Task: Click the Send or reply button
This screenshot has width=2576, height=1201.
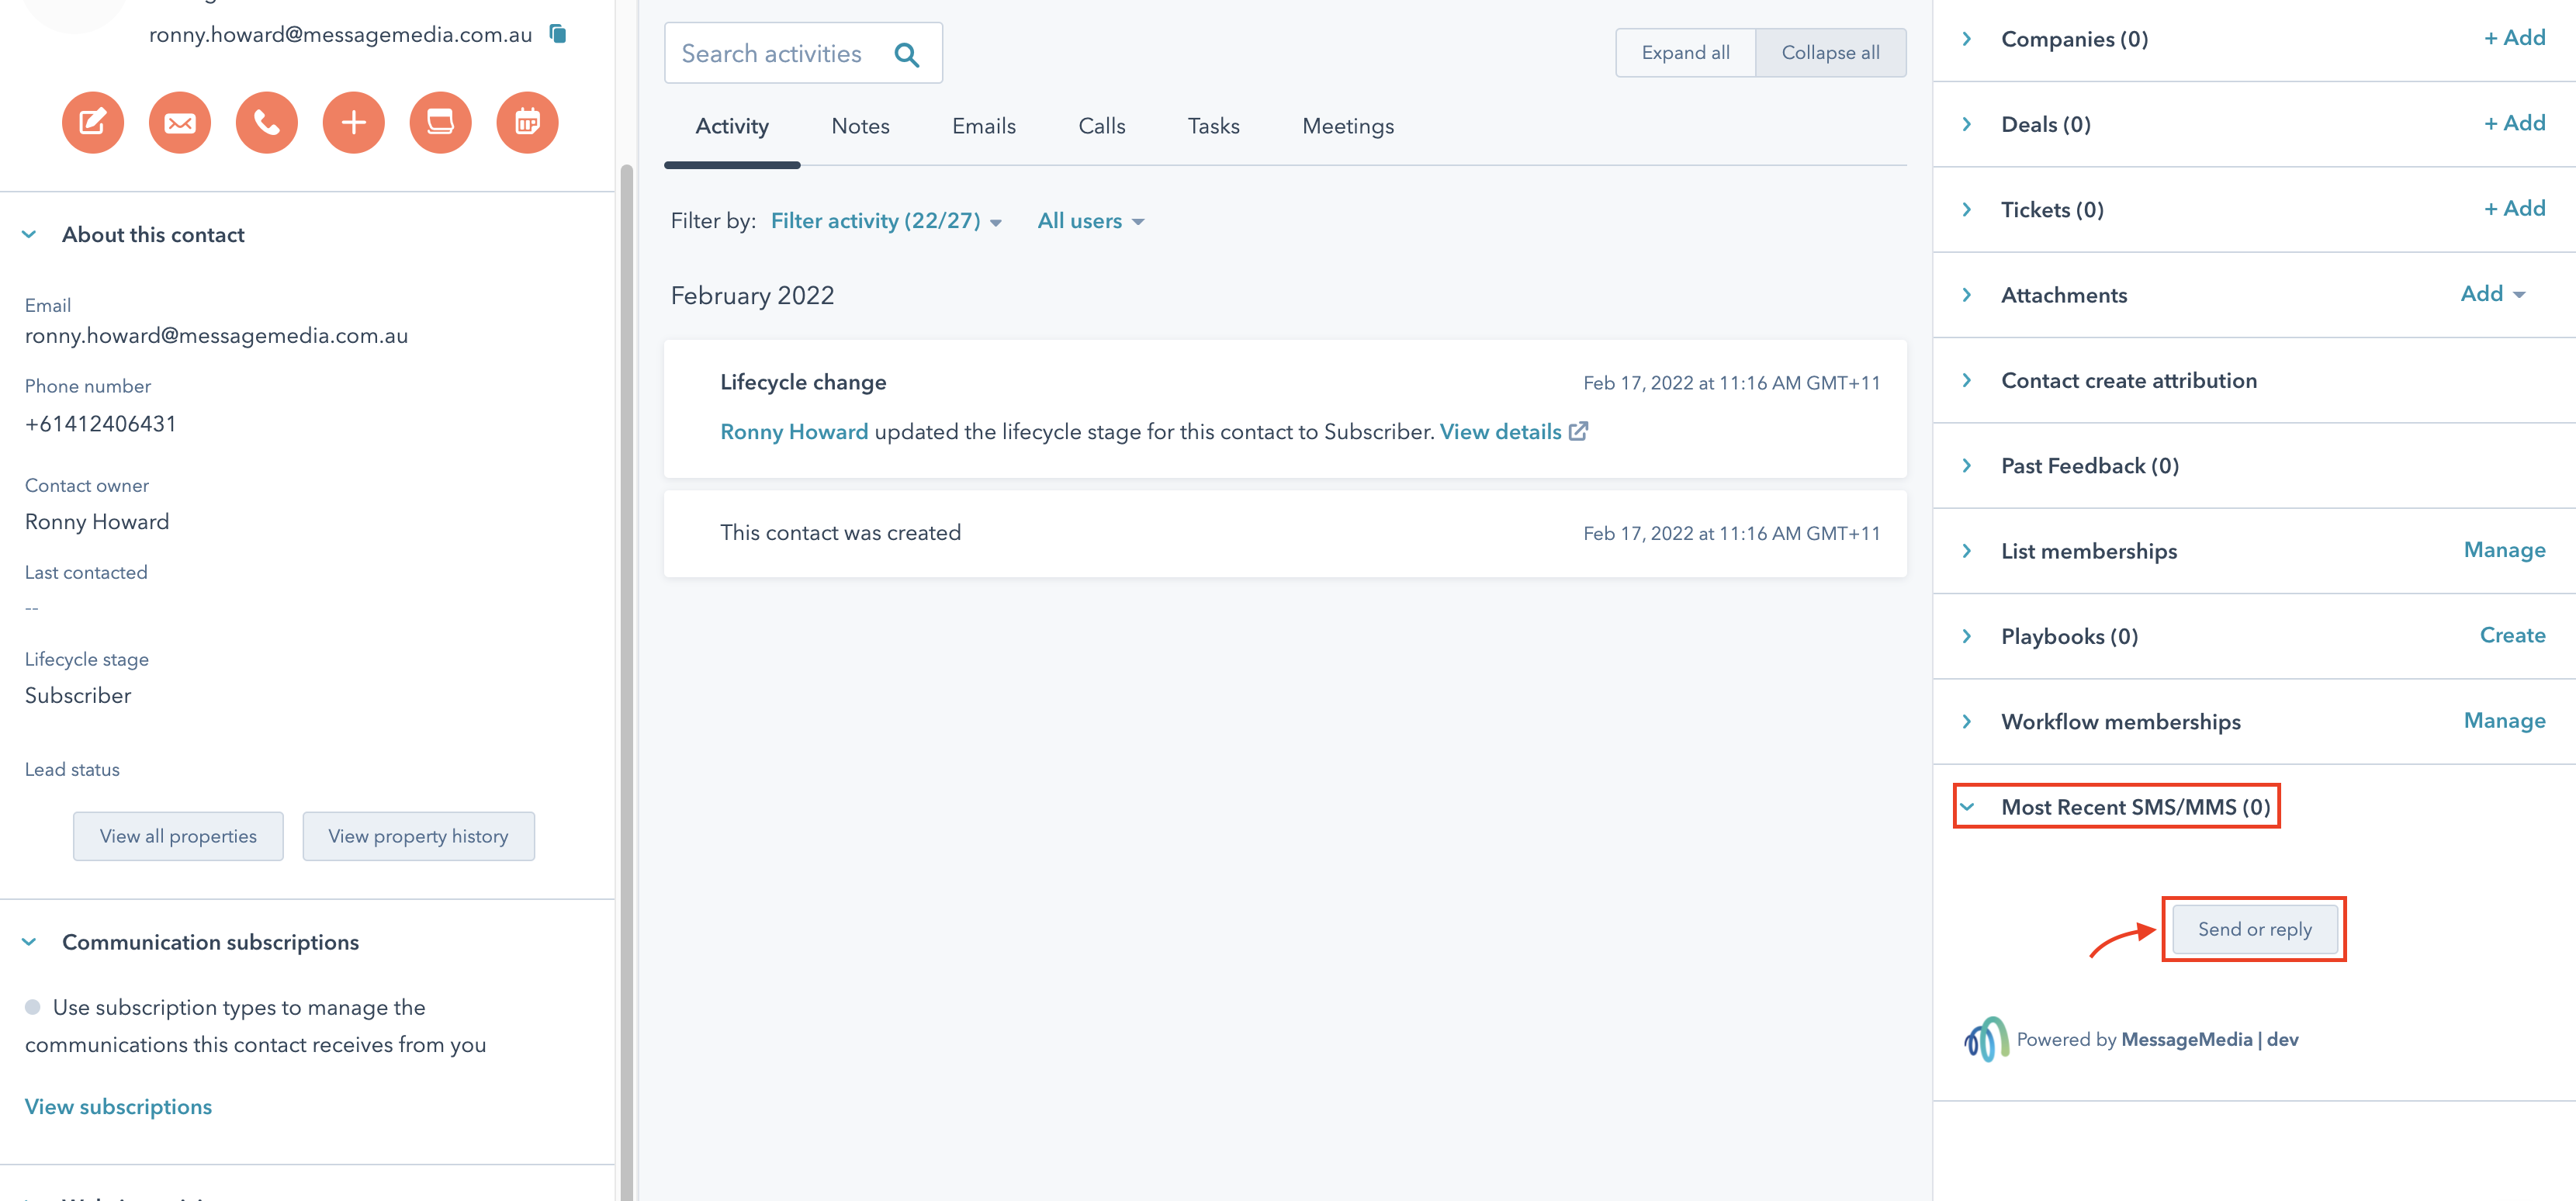Action: pyautogui.click(x=2254, y=929)
